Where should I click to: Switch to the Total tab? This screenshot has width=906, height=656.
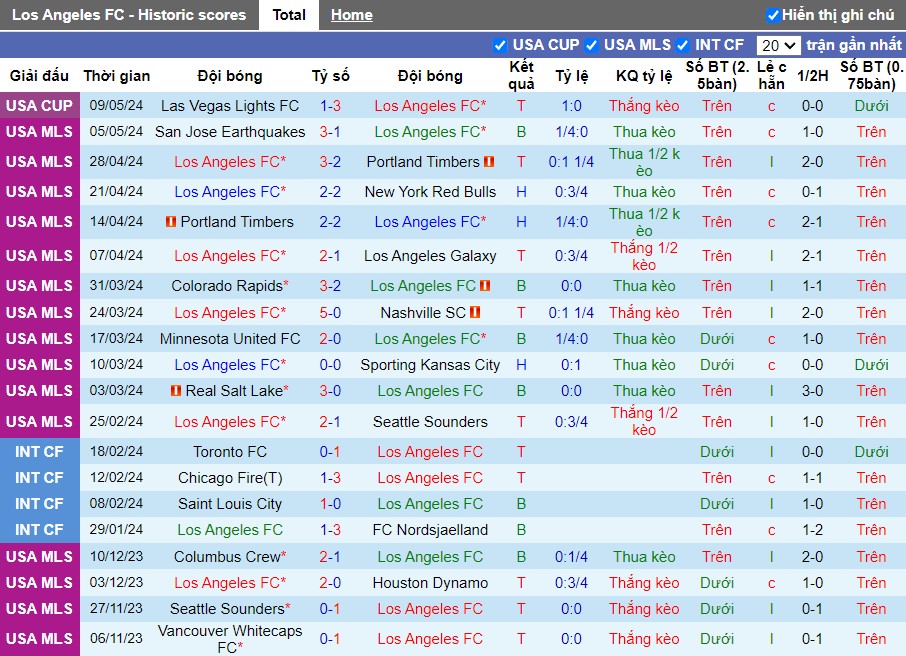coord(289,15)
